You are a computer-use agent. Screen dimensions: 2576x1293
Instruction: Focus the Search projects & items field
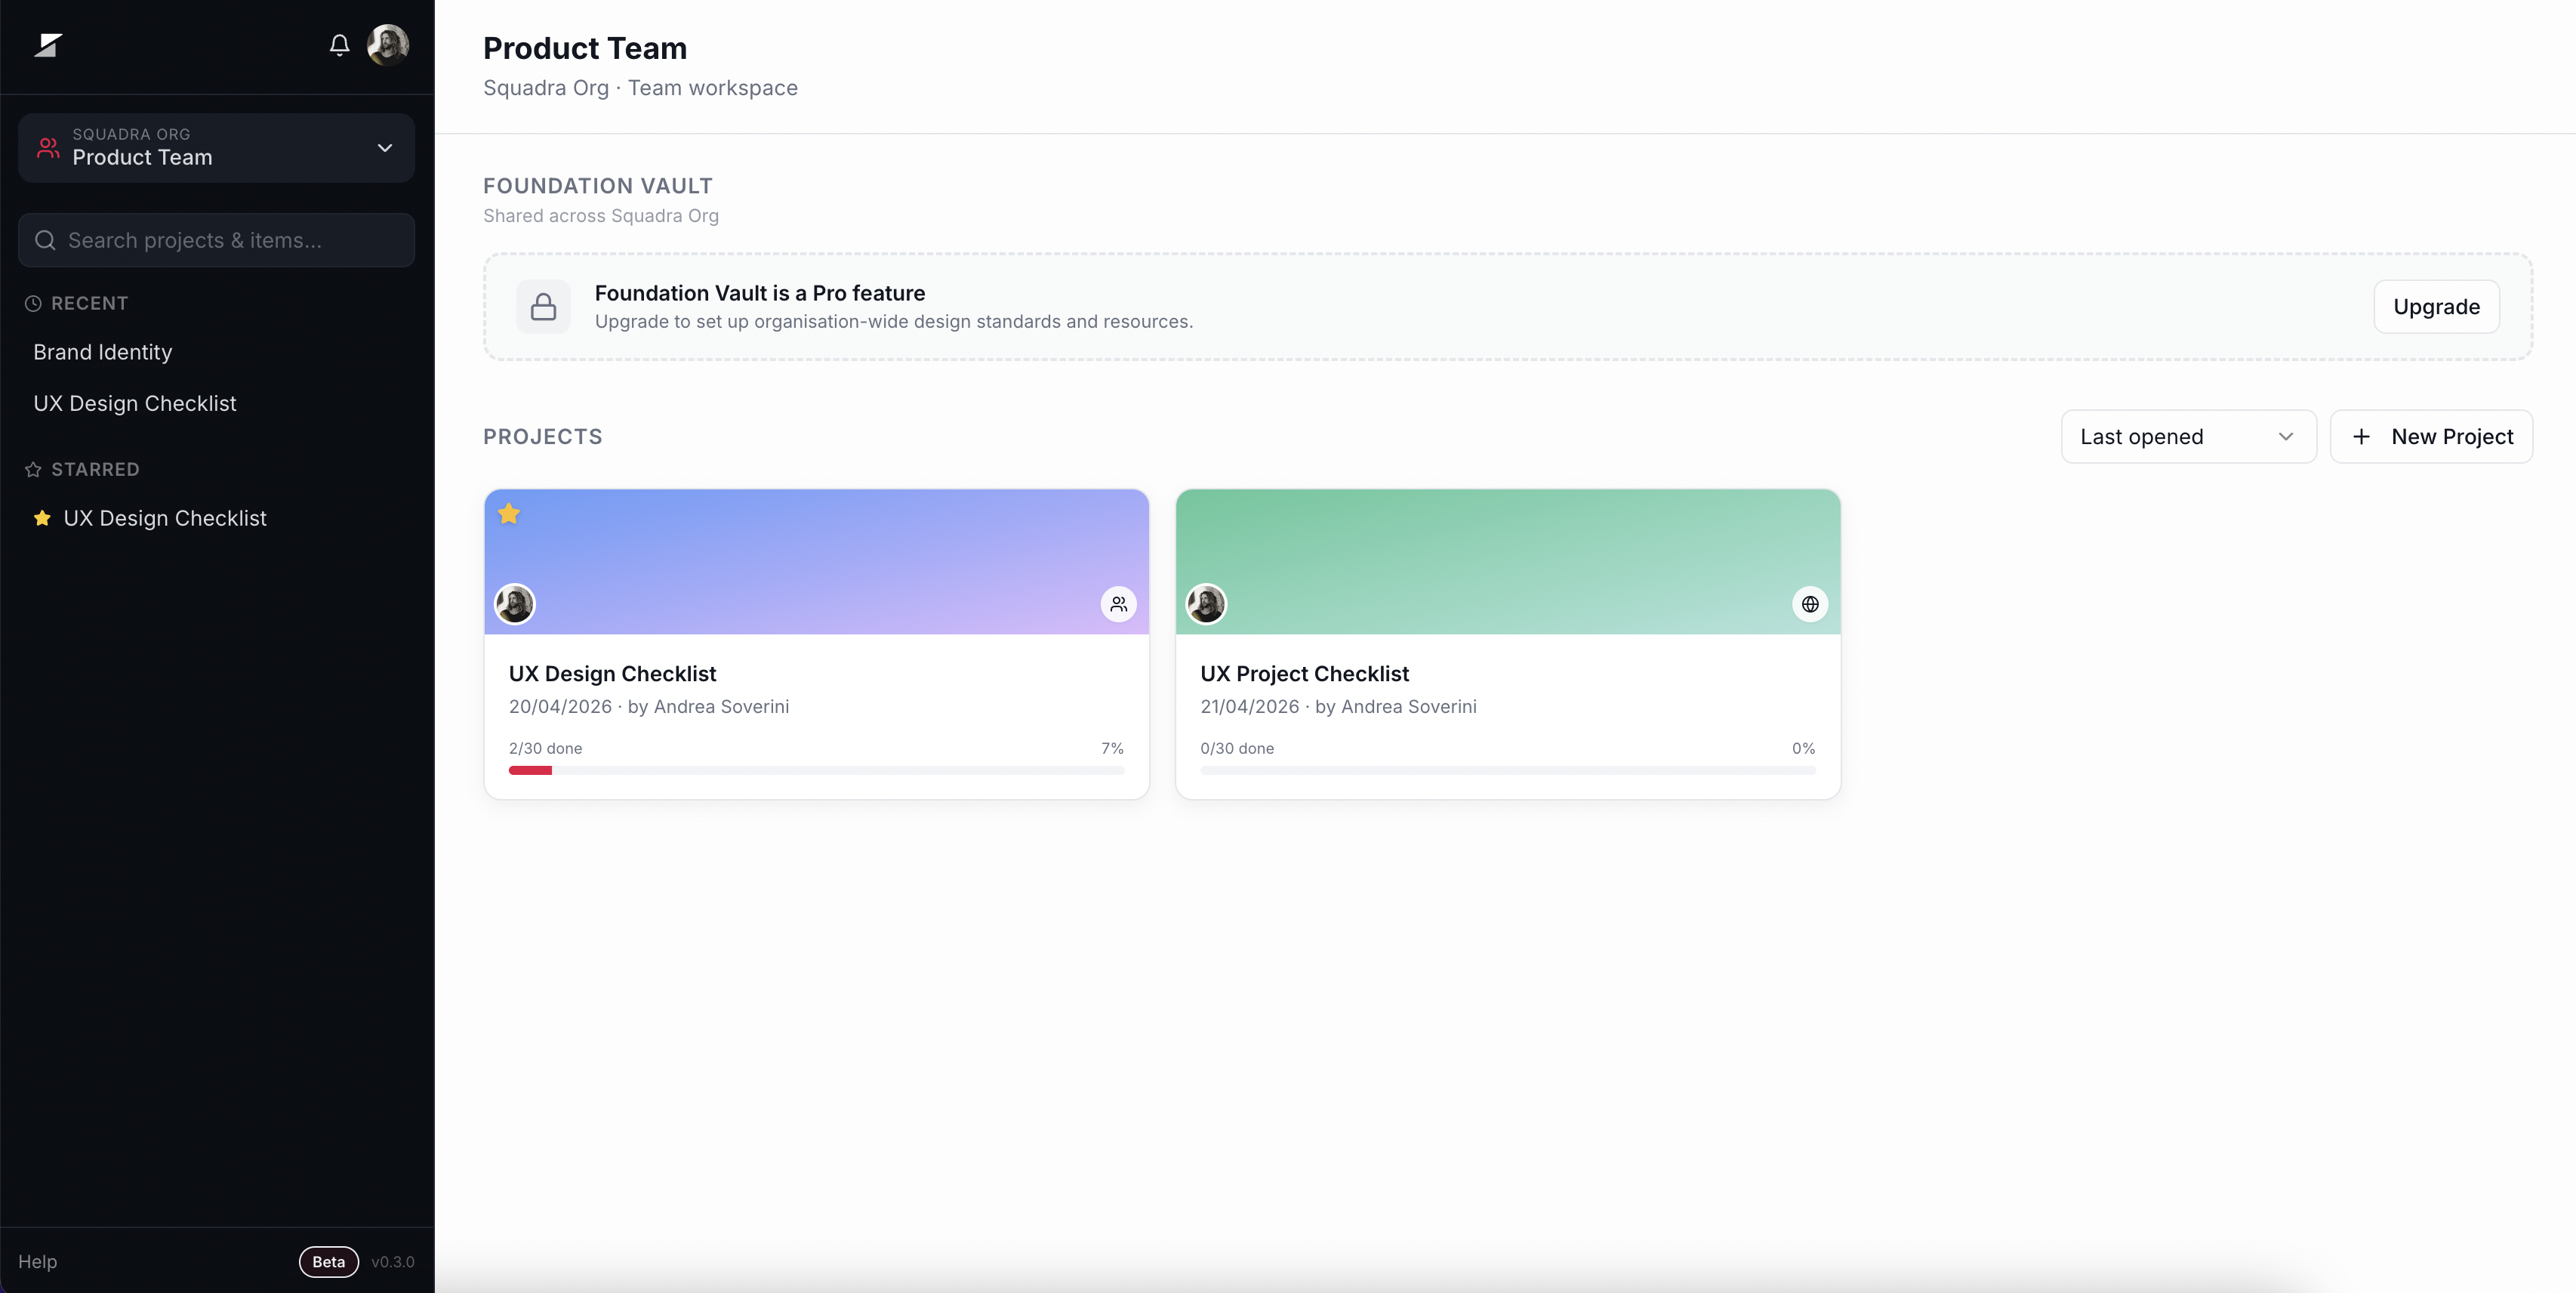tap(216, 240)
